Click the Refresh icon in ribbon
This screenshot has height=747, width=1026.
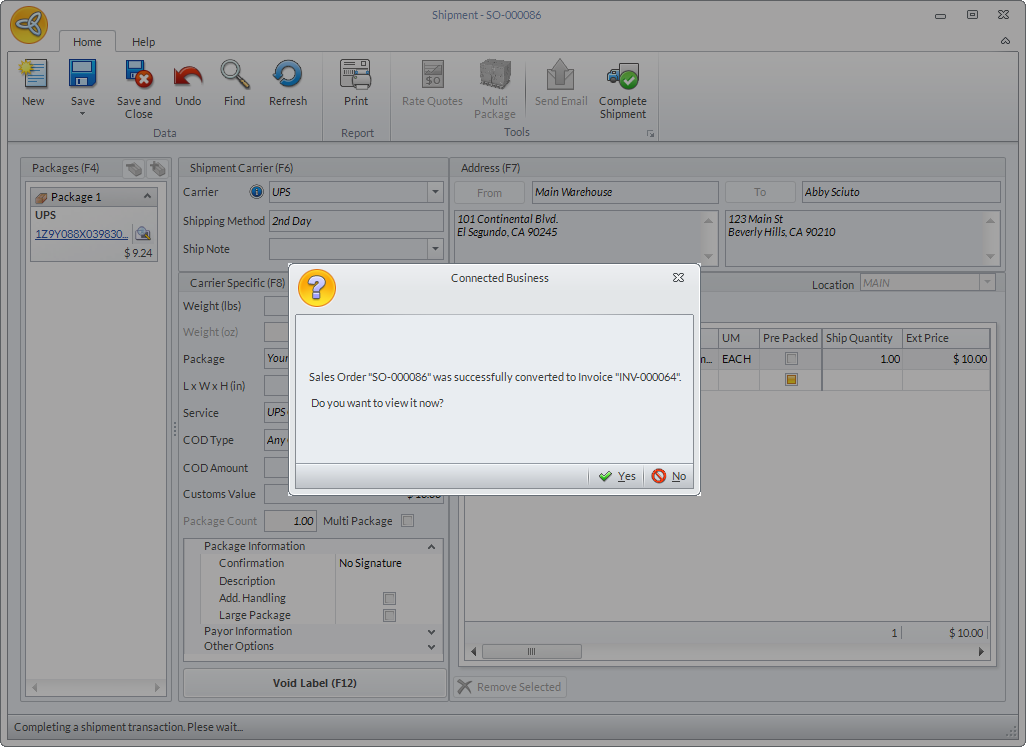click(288, 75)
